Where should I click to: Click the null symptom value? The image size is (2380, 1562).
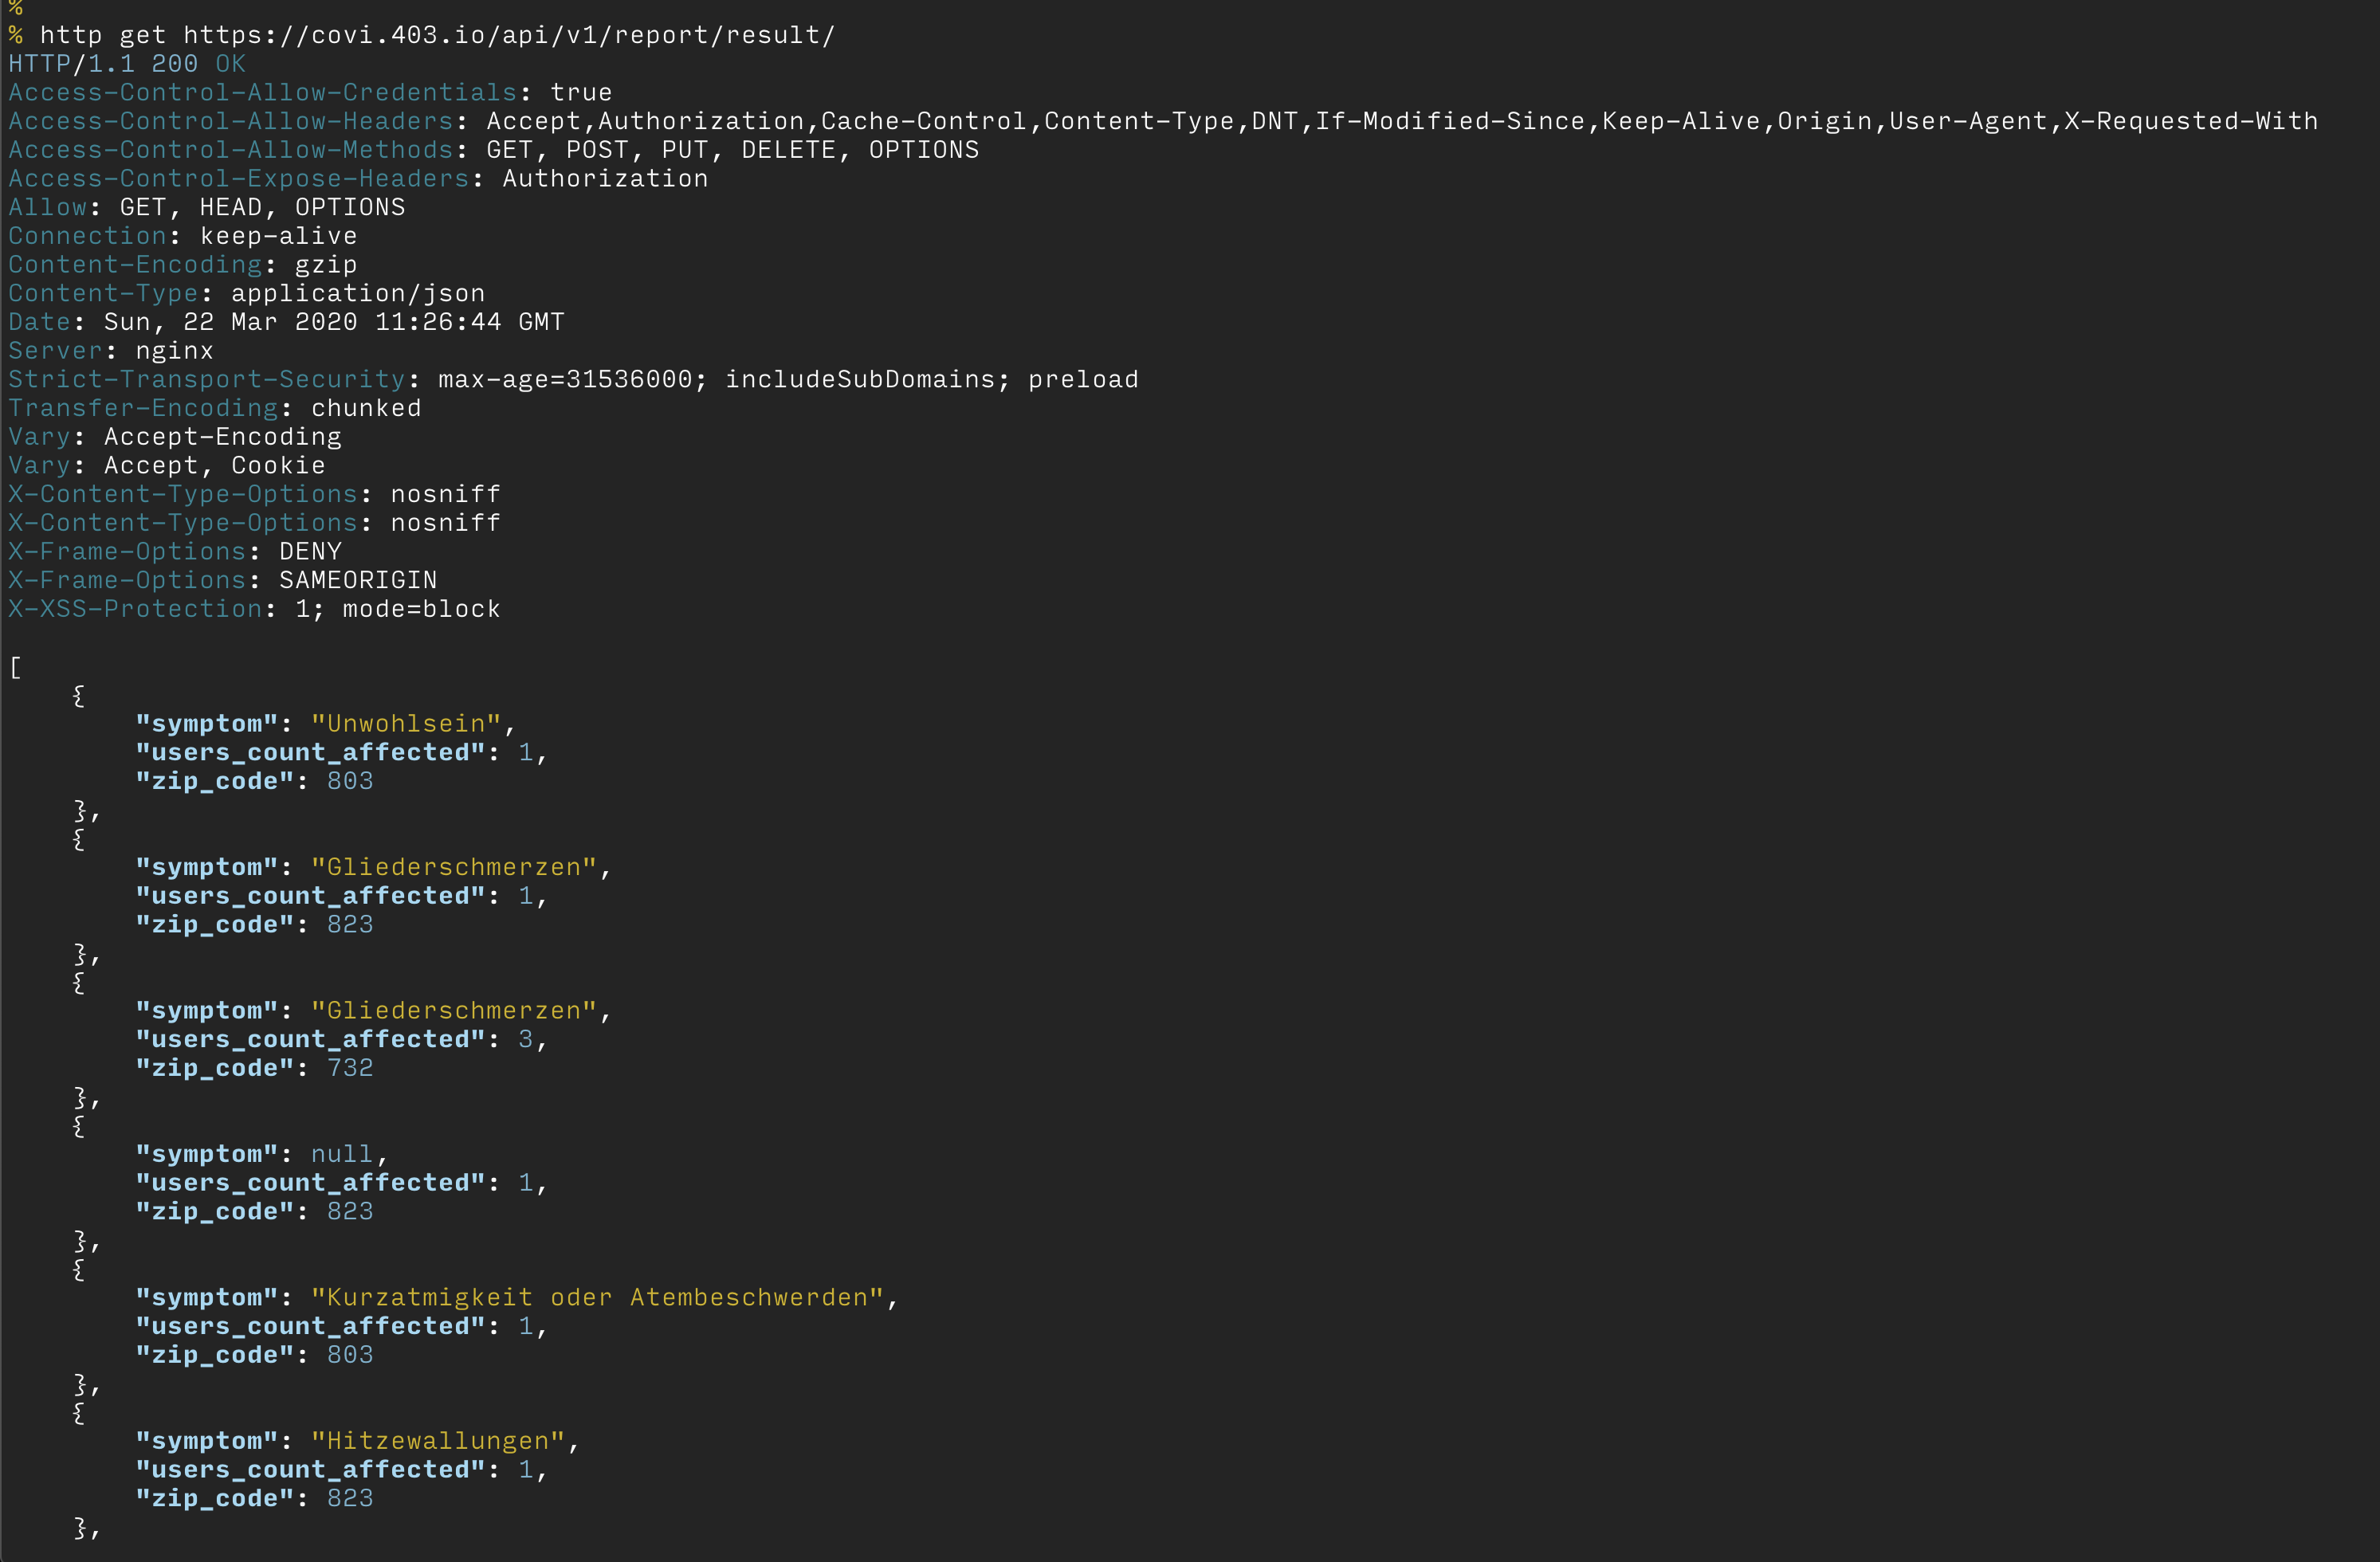tap(341, 1154)
